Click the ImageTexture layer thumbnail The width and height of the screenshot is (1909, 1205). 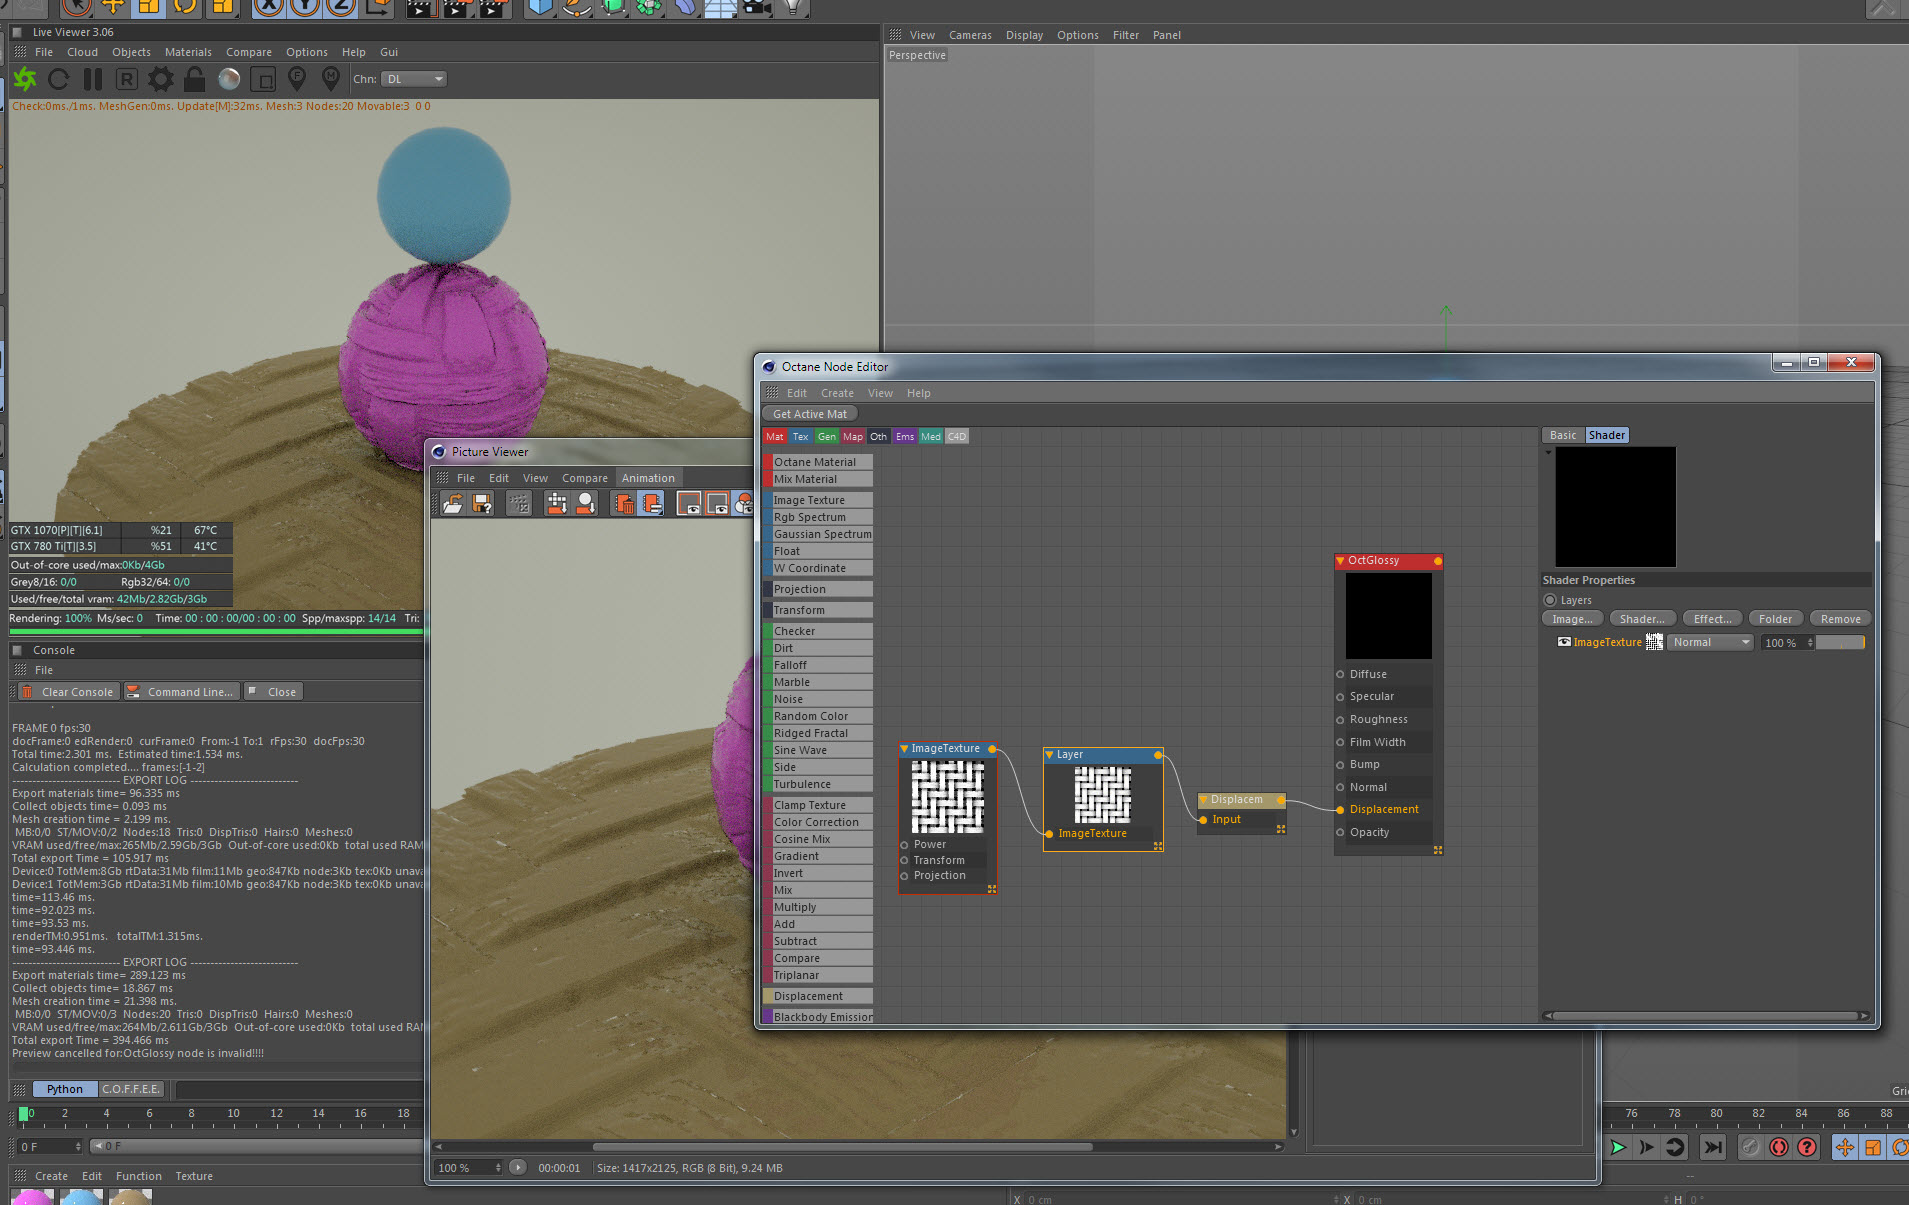click(x=1654, y=642)
